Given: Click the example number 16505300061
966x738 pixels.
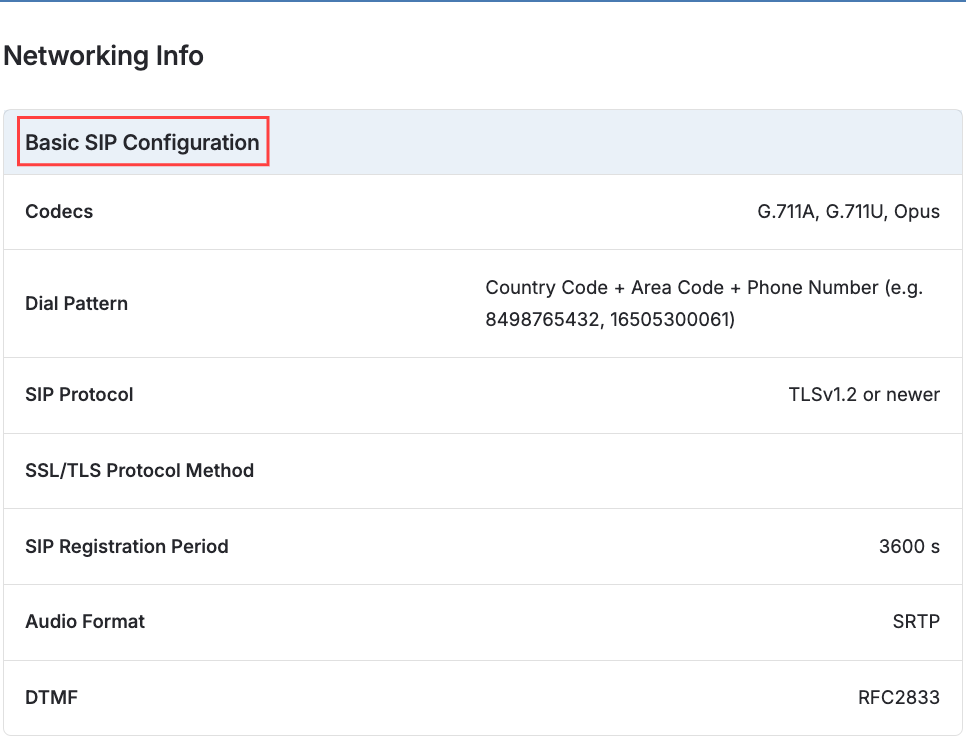Looking at the screenshot, I should click(x=670, y=319).
